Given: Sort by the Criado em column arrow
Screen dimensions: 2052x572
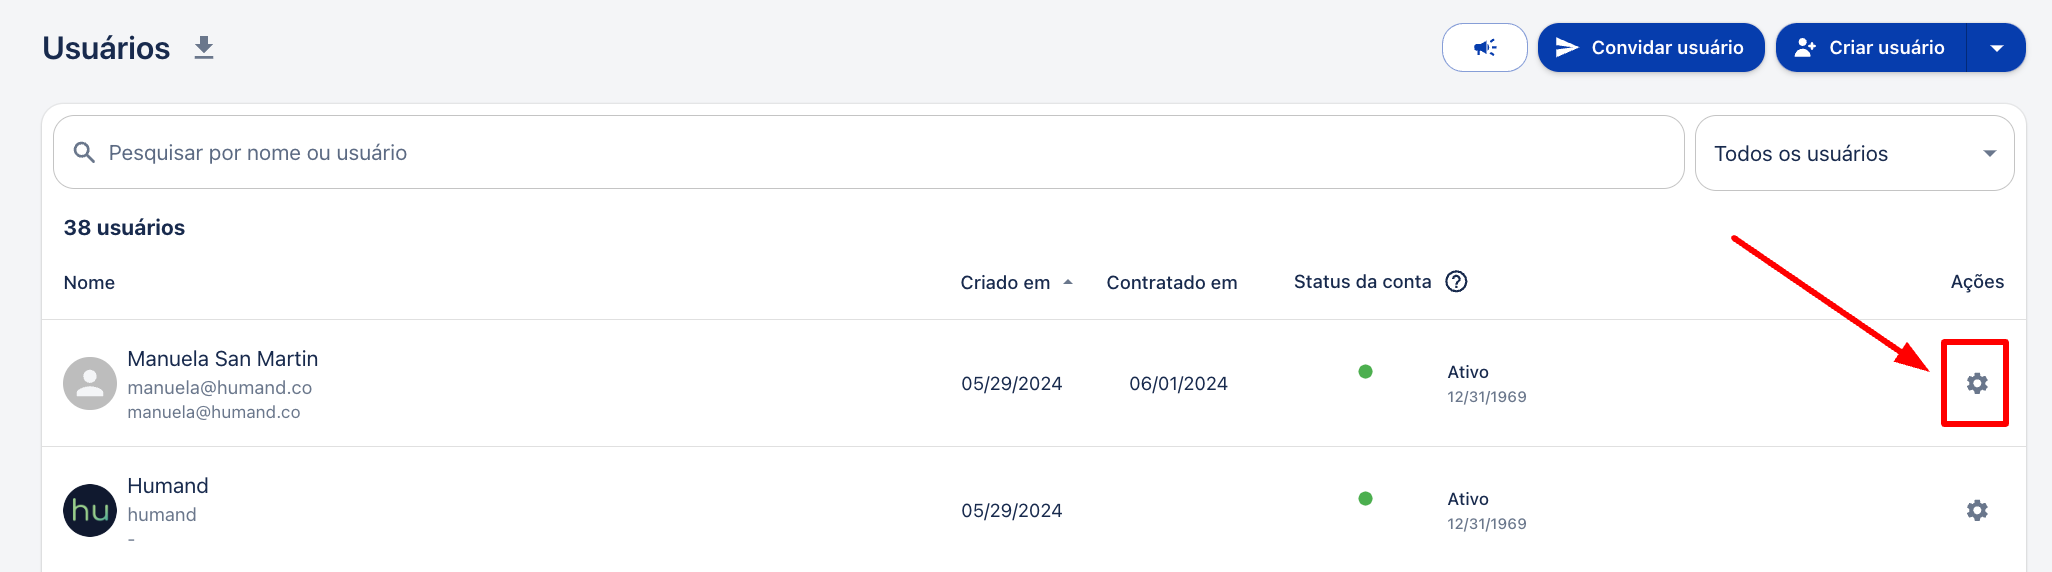Looking at the screenshot, I should [1068, 283].
